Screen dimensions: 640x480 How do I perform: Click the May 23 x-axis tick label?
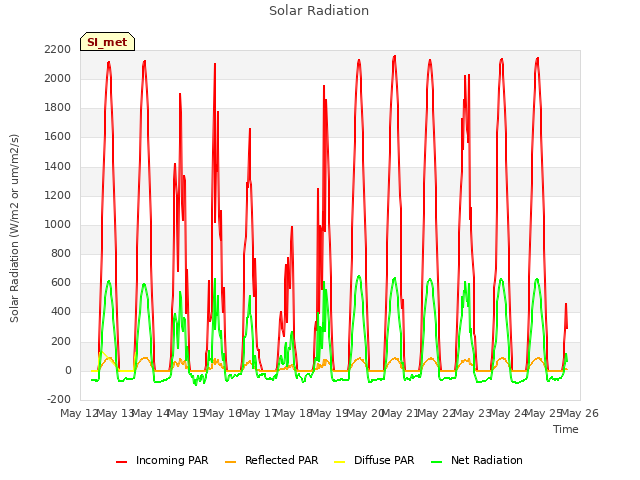pos(472,413)
